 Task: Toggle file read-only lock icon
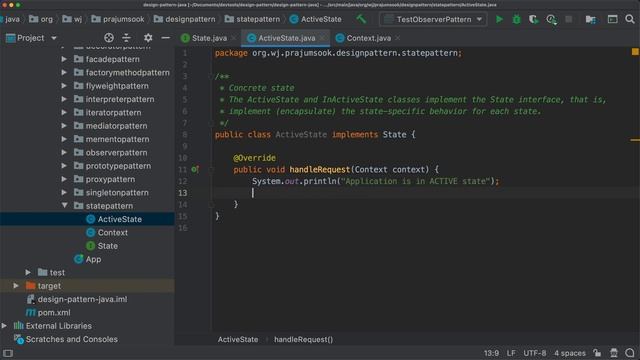(x=597, y=353)
